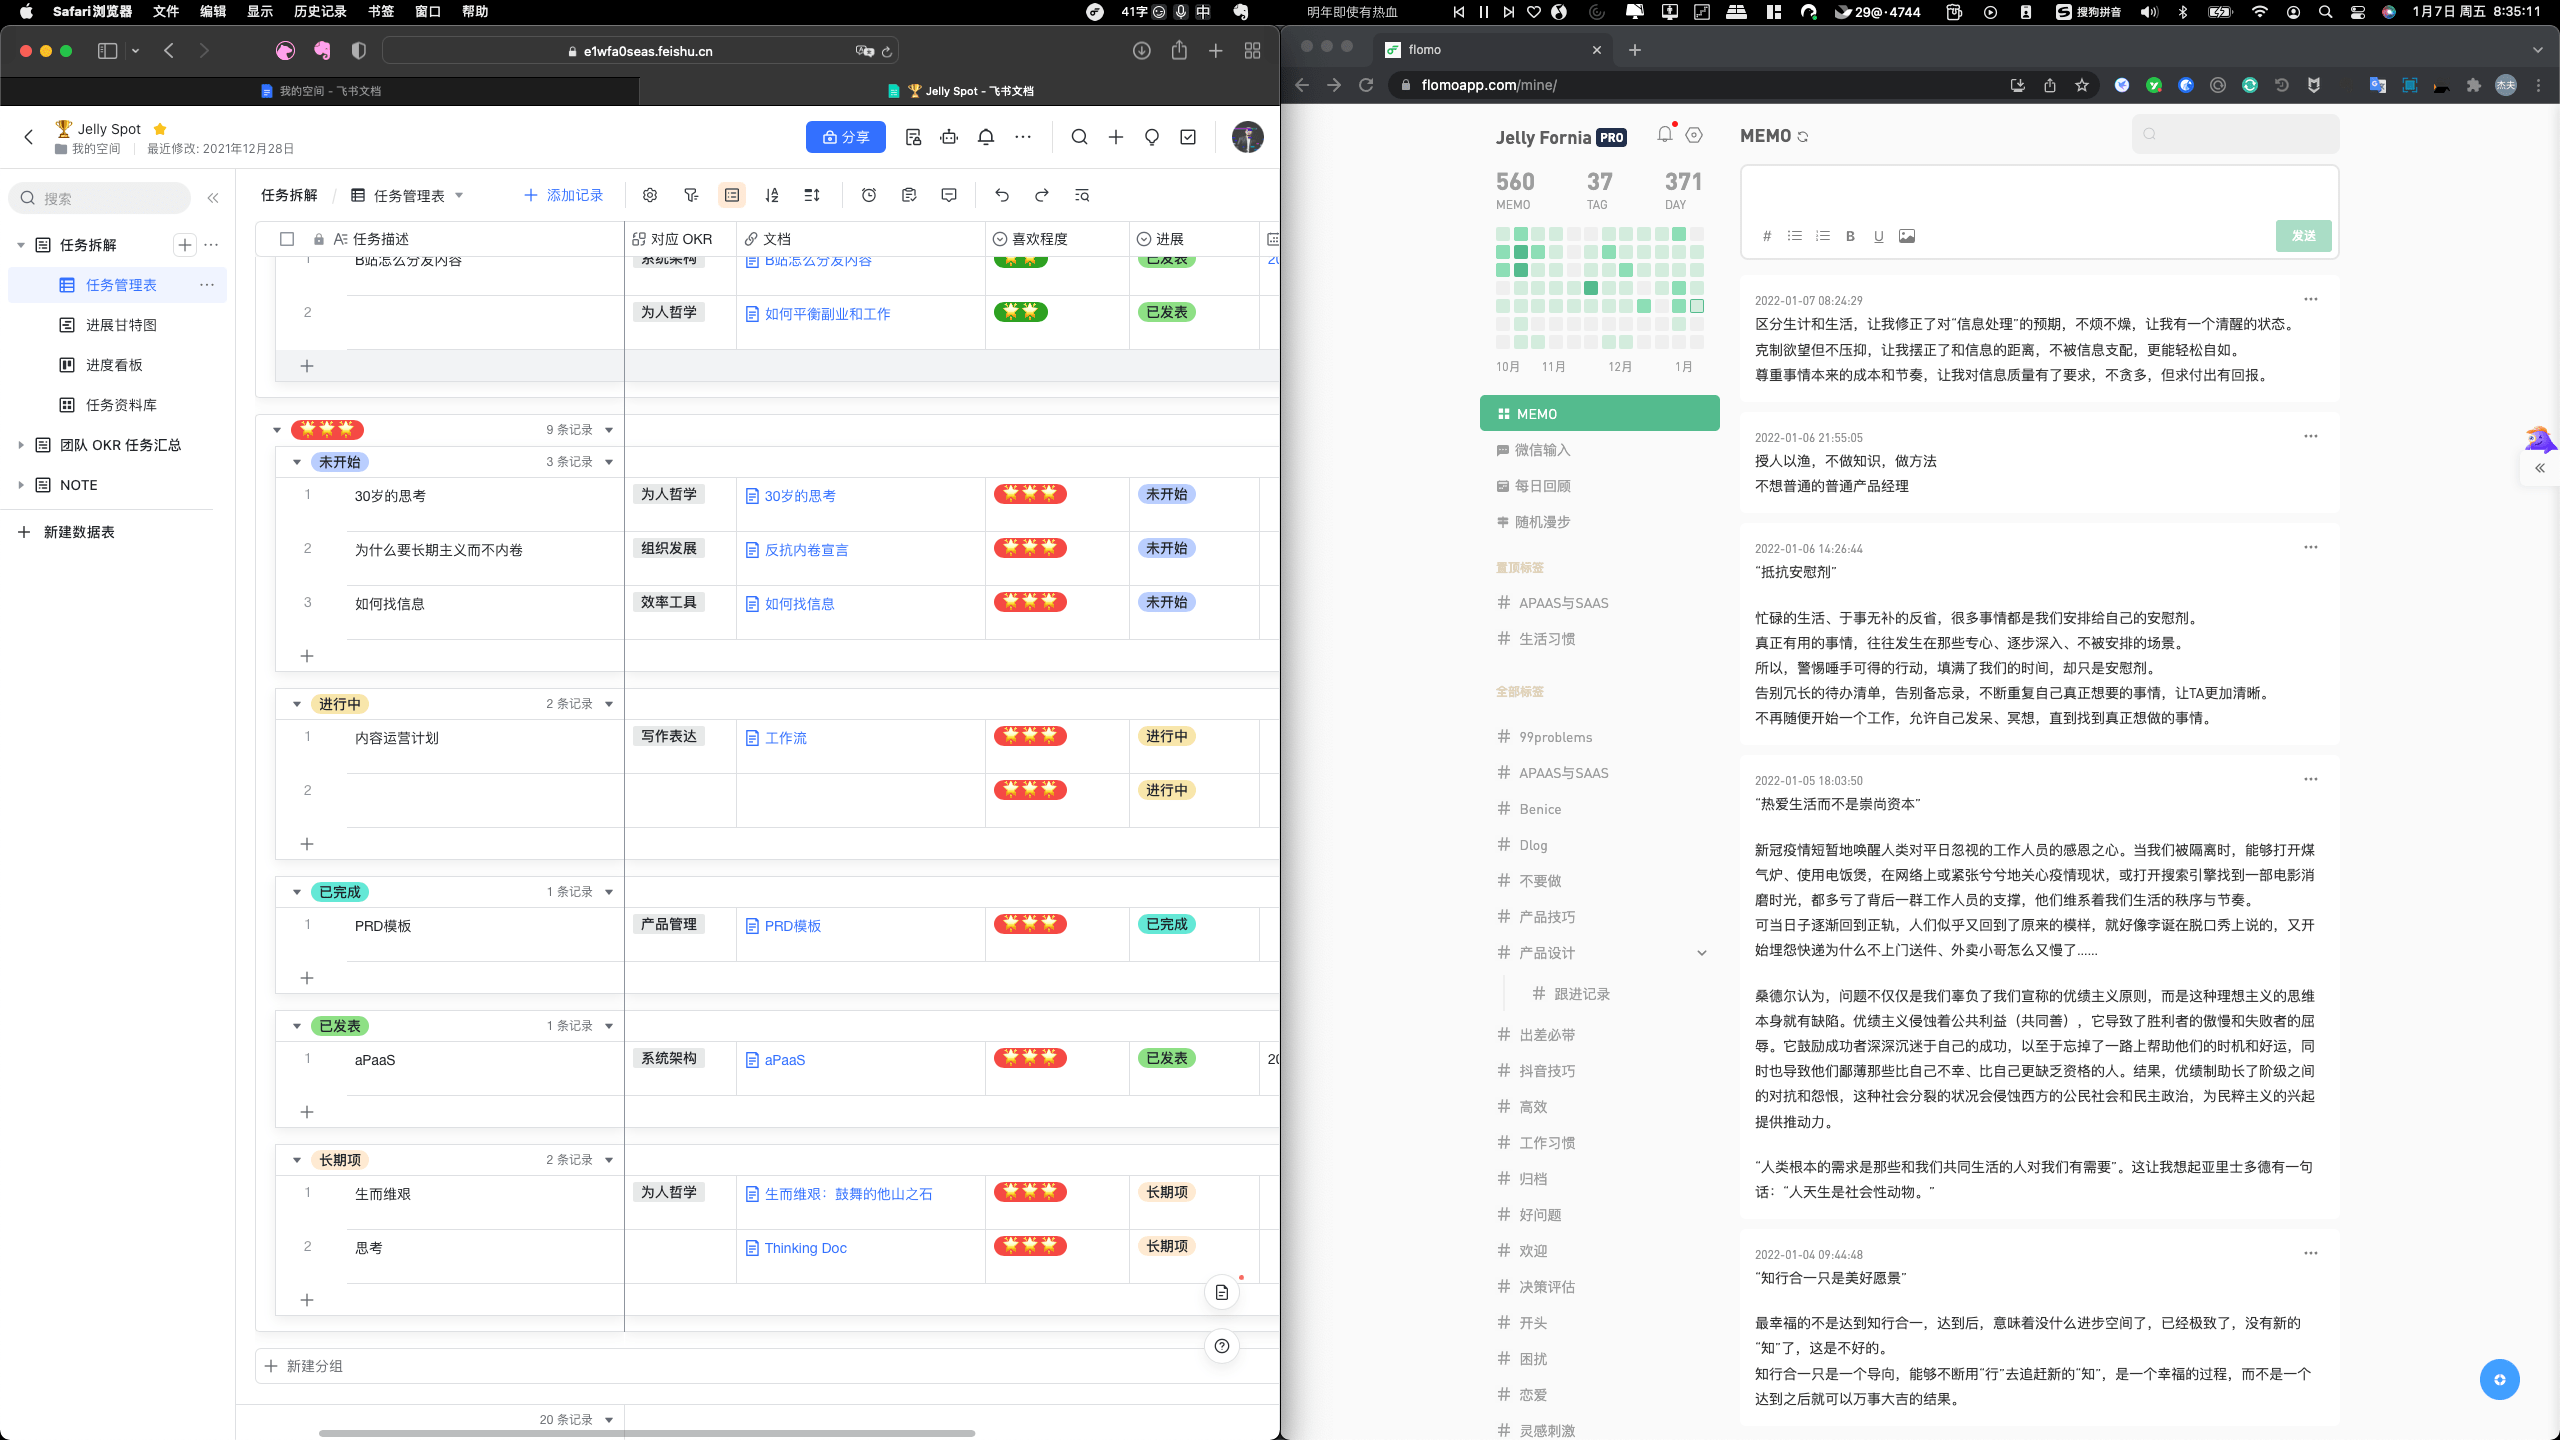Click the hashtag tag icon in flomo editor

pos(1767,236)
